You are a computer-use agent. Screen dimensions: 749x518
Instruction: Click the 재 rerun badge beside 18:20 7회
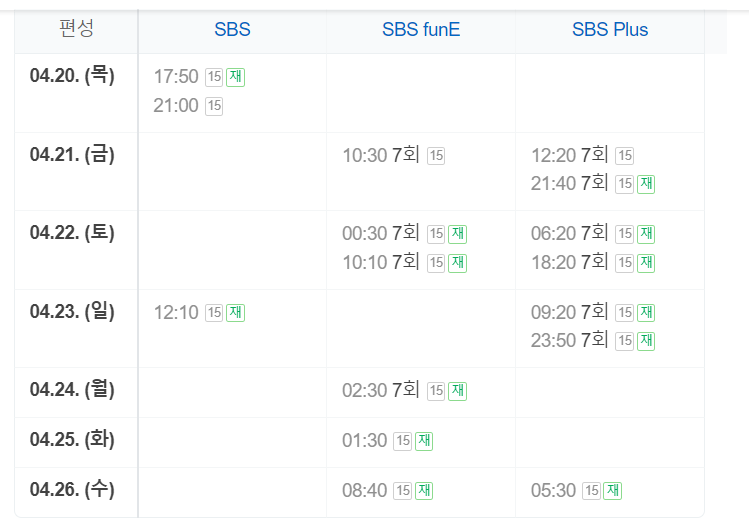pos(646,263)
